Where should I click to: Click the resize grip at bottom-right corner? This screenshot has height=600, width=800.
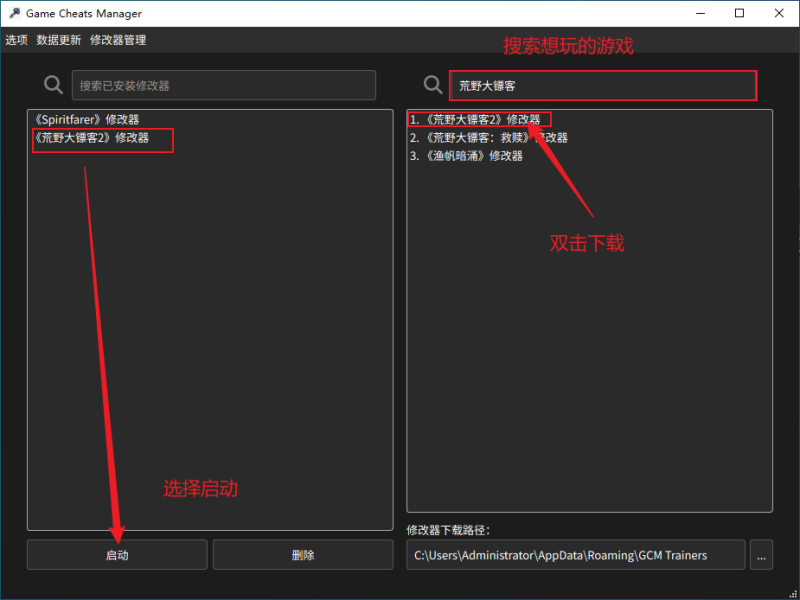pyautogui.click(x=793, y=593)
